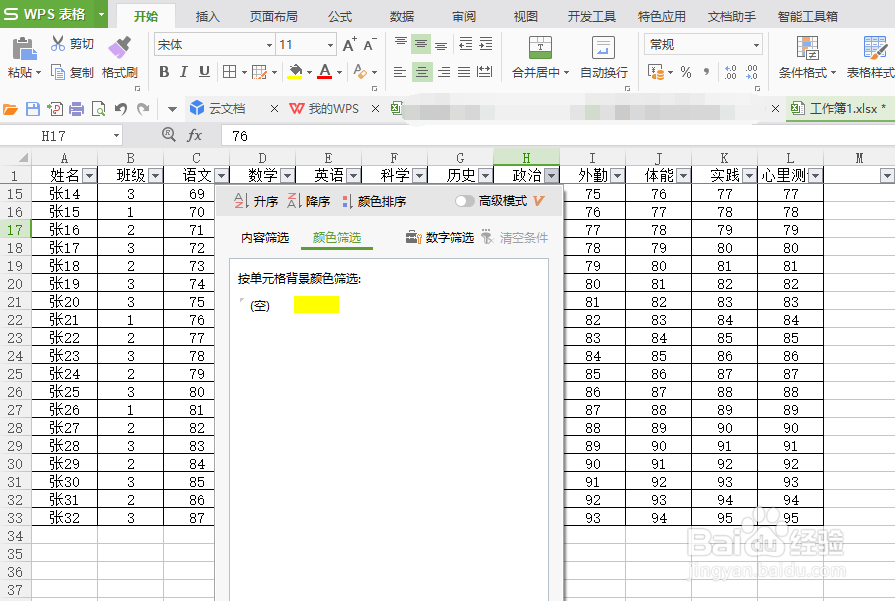
Task: Click the 数字筛选 button
Action: tap(440, 237)
